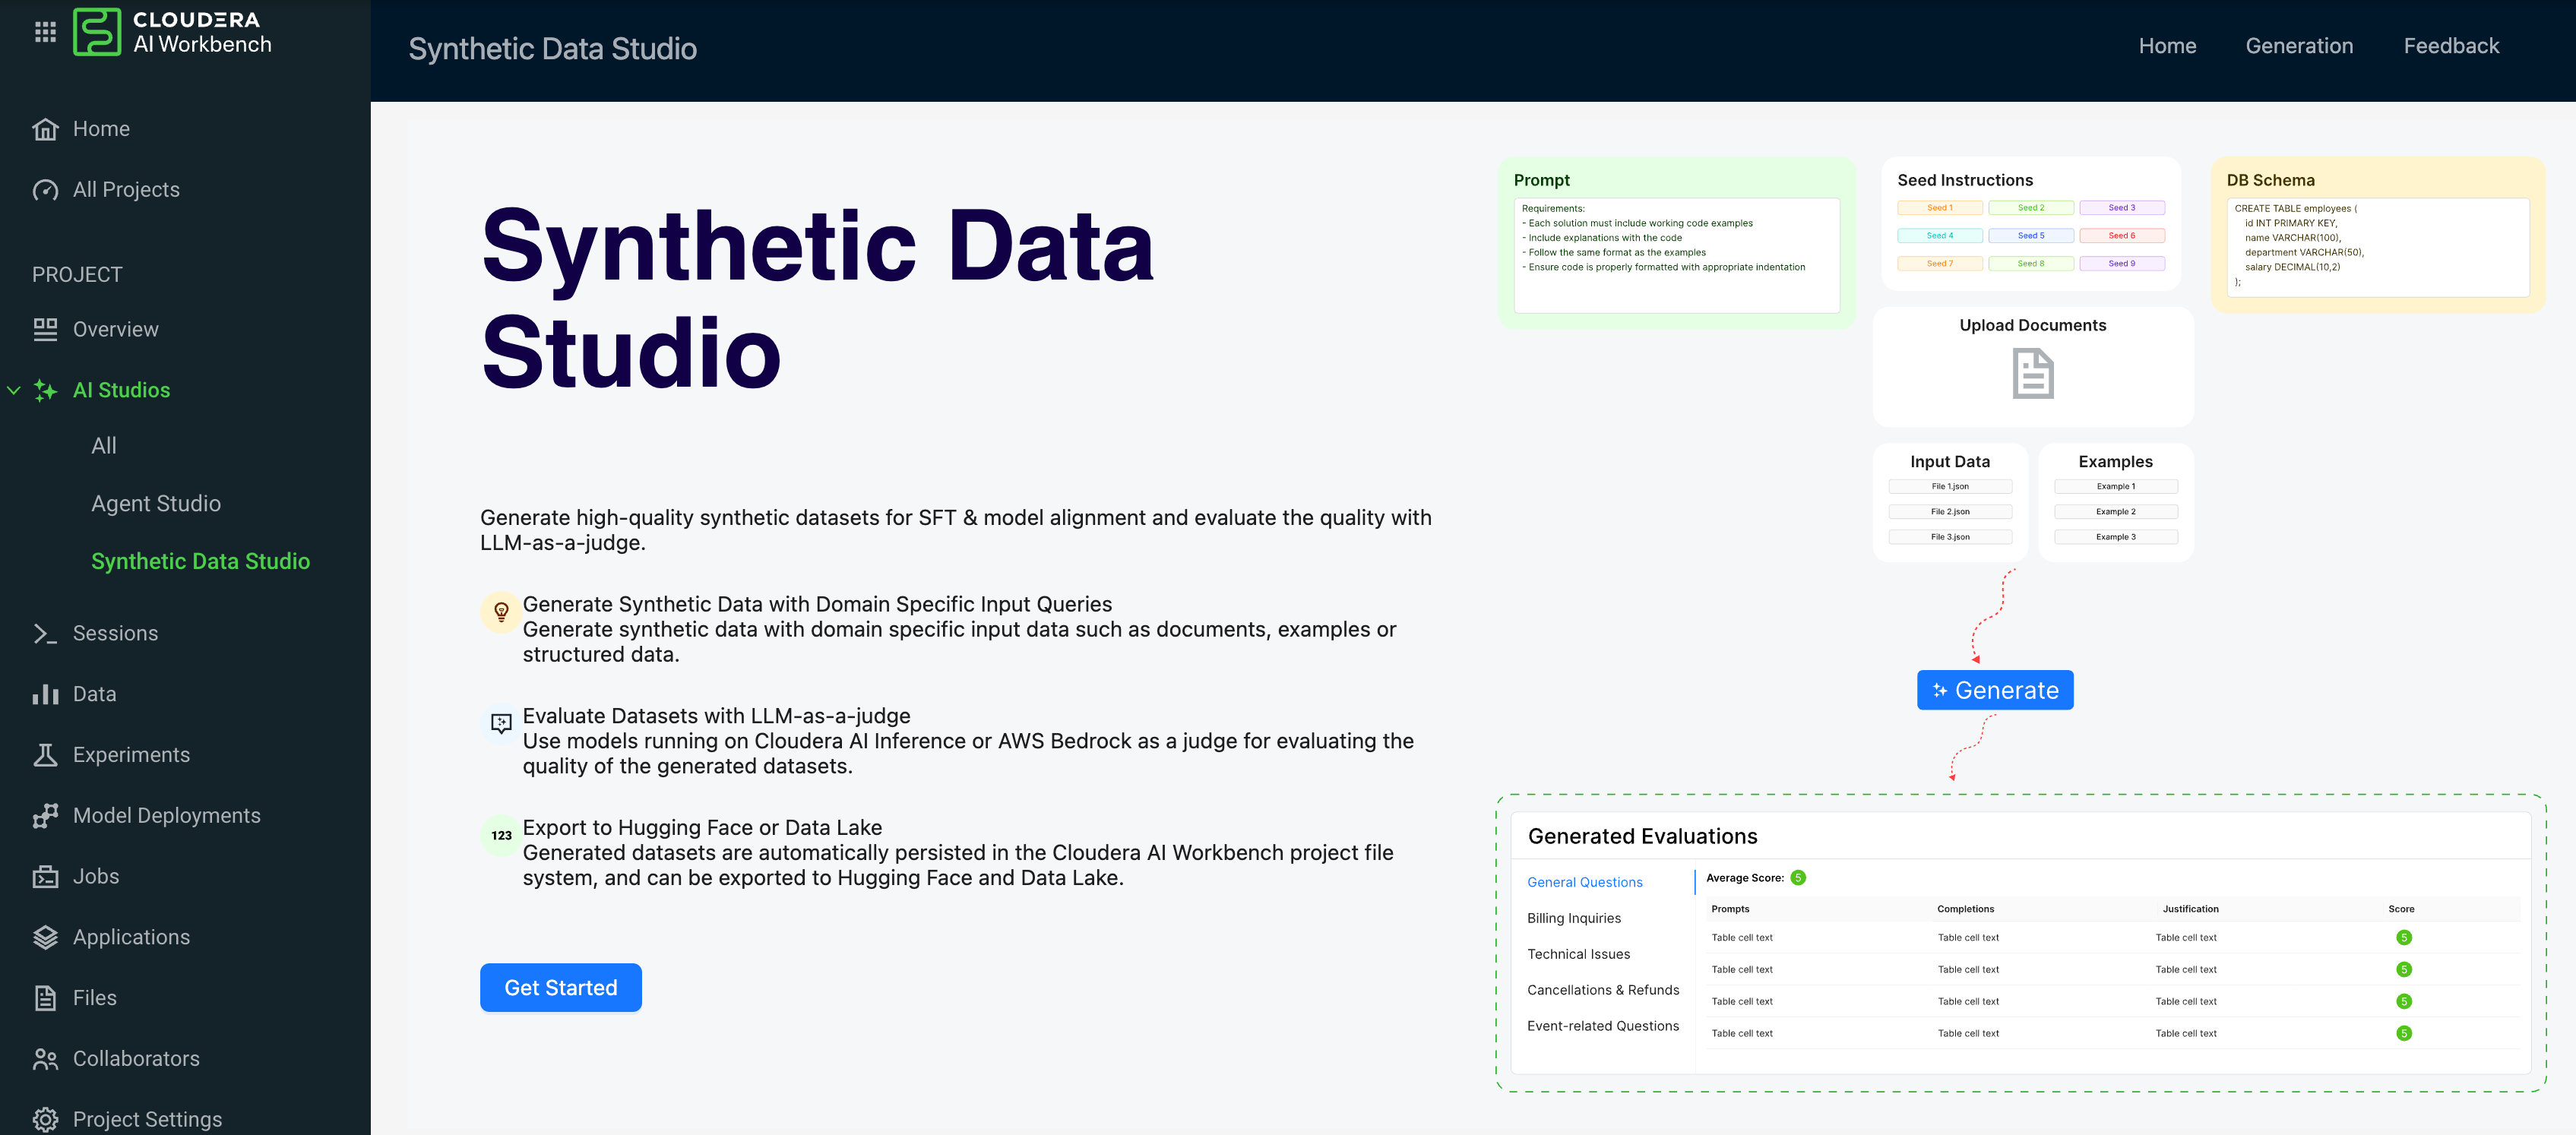
Task: Click the Project Settings gear icon
Action: tap(45, 1119)
